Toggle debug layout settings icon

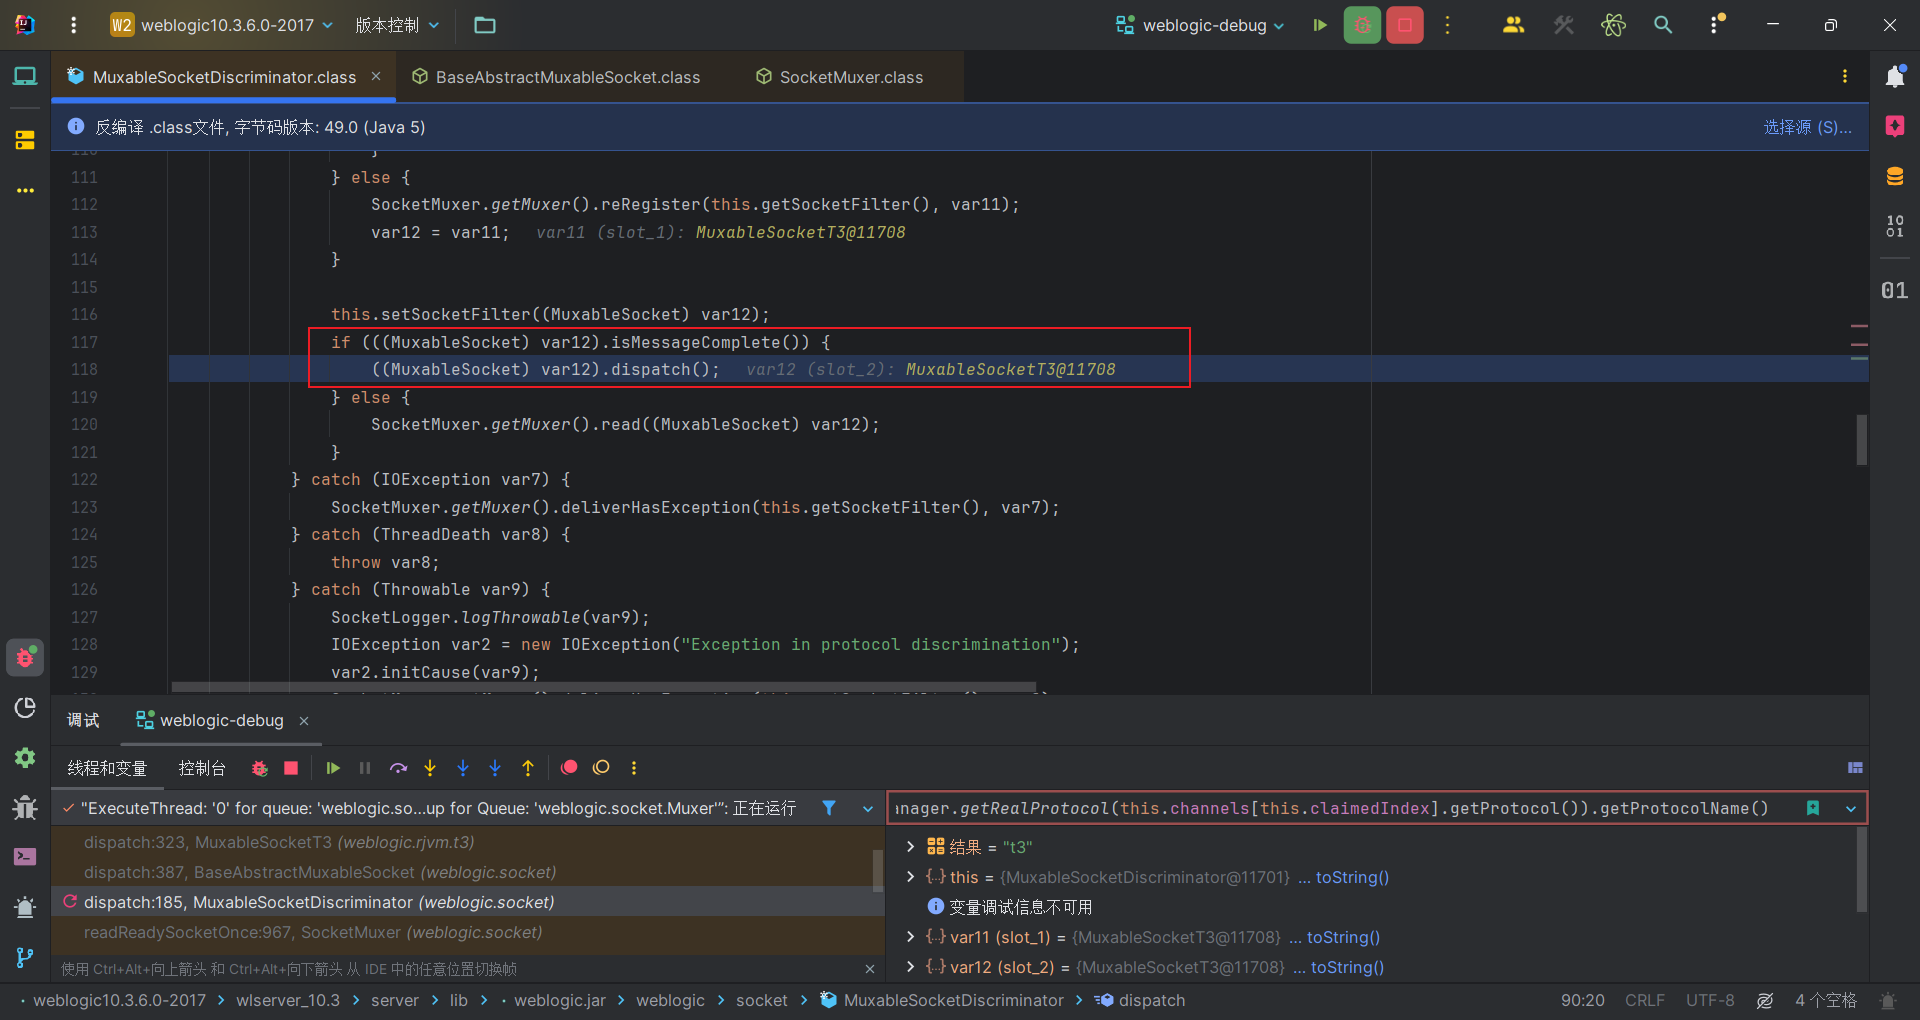pos(1855,768)
